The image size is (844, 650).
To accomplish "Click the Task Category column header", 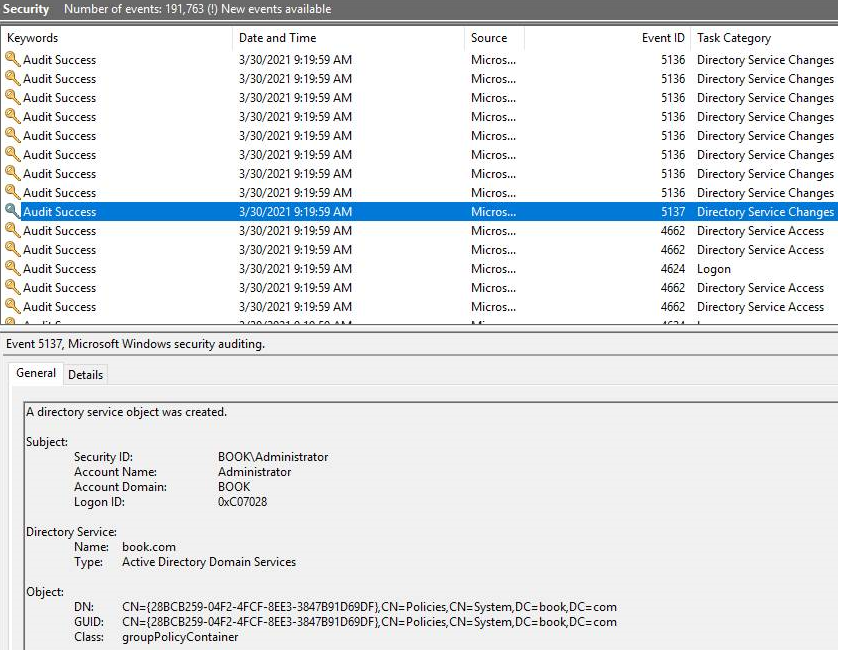I will (734, 38).
